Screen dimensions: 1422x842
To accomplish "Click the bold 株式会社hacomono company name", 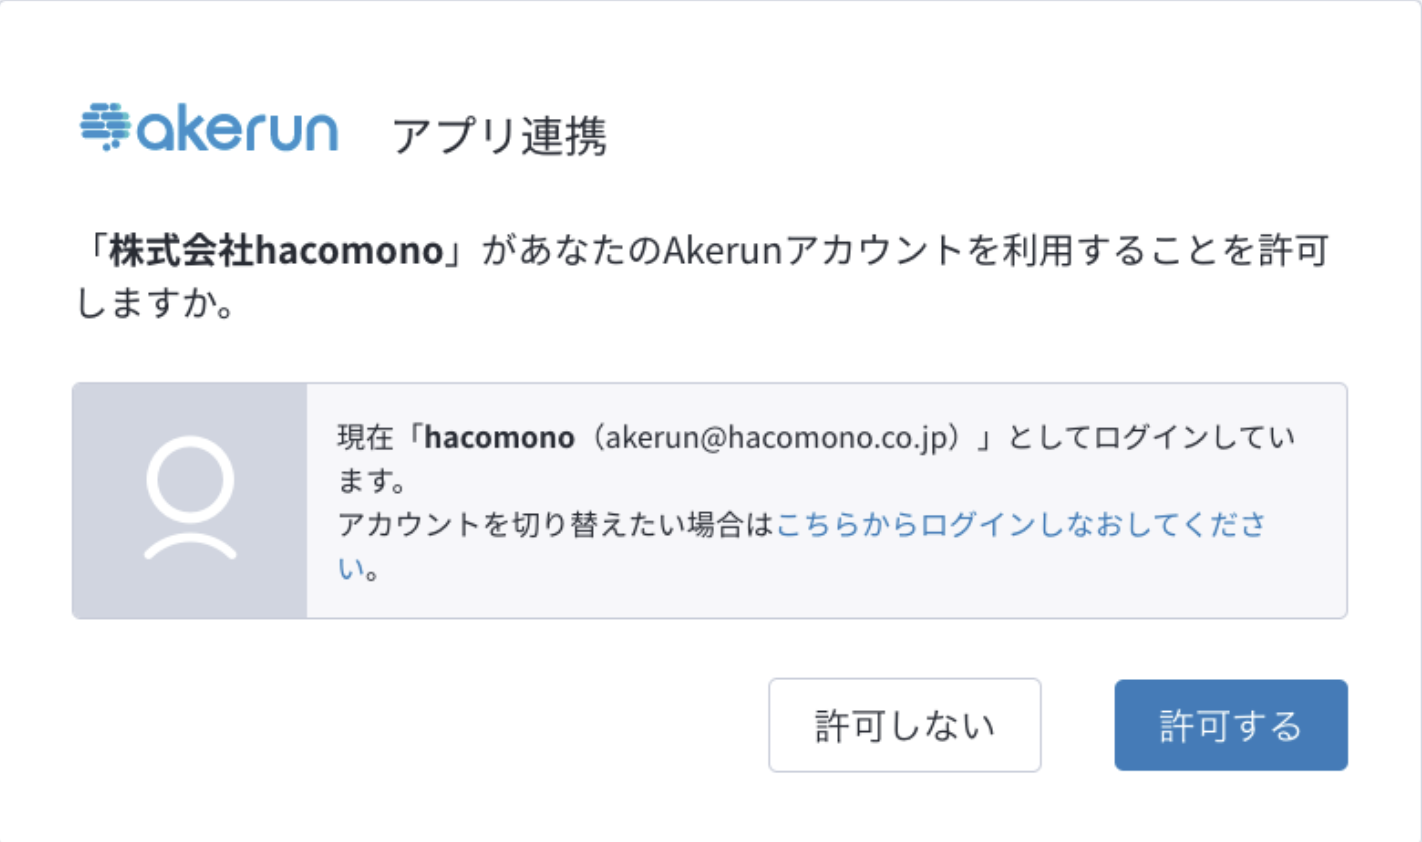I will coord(276,250).
